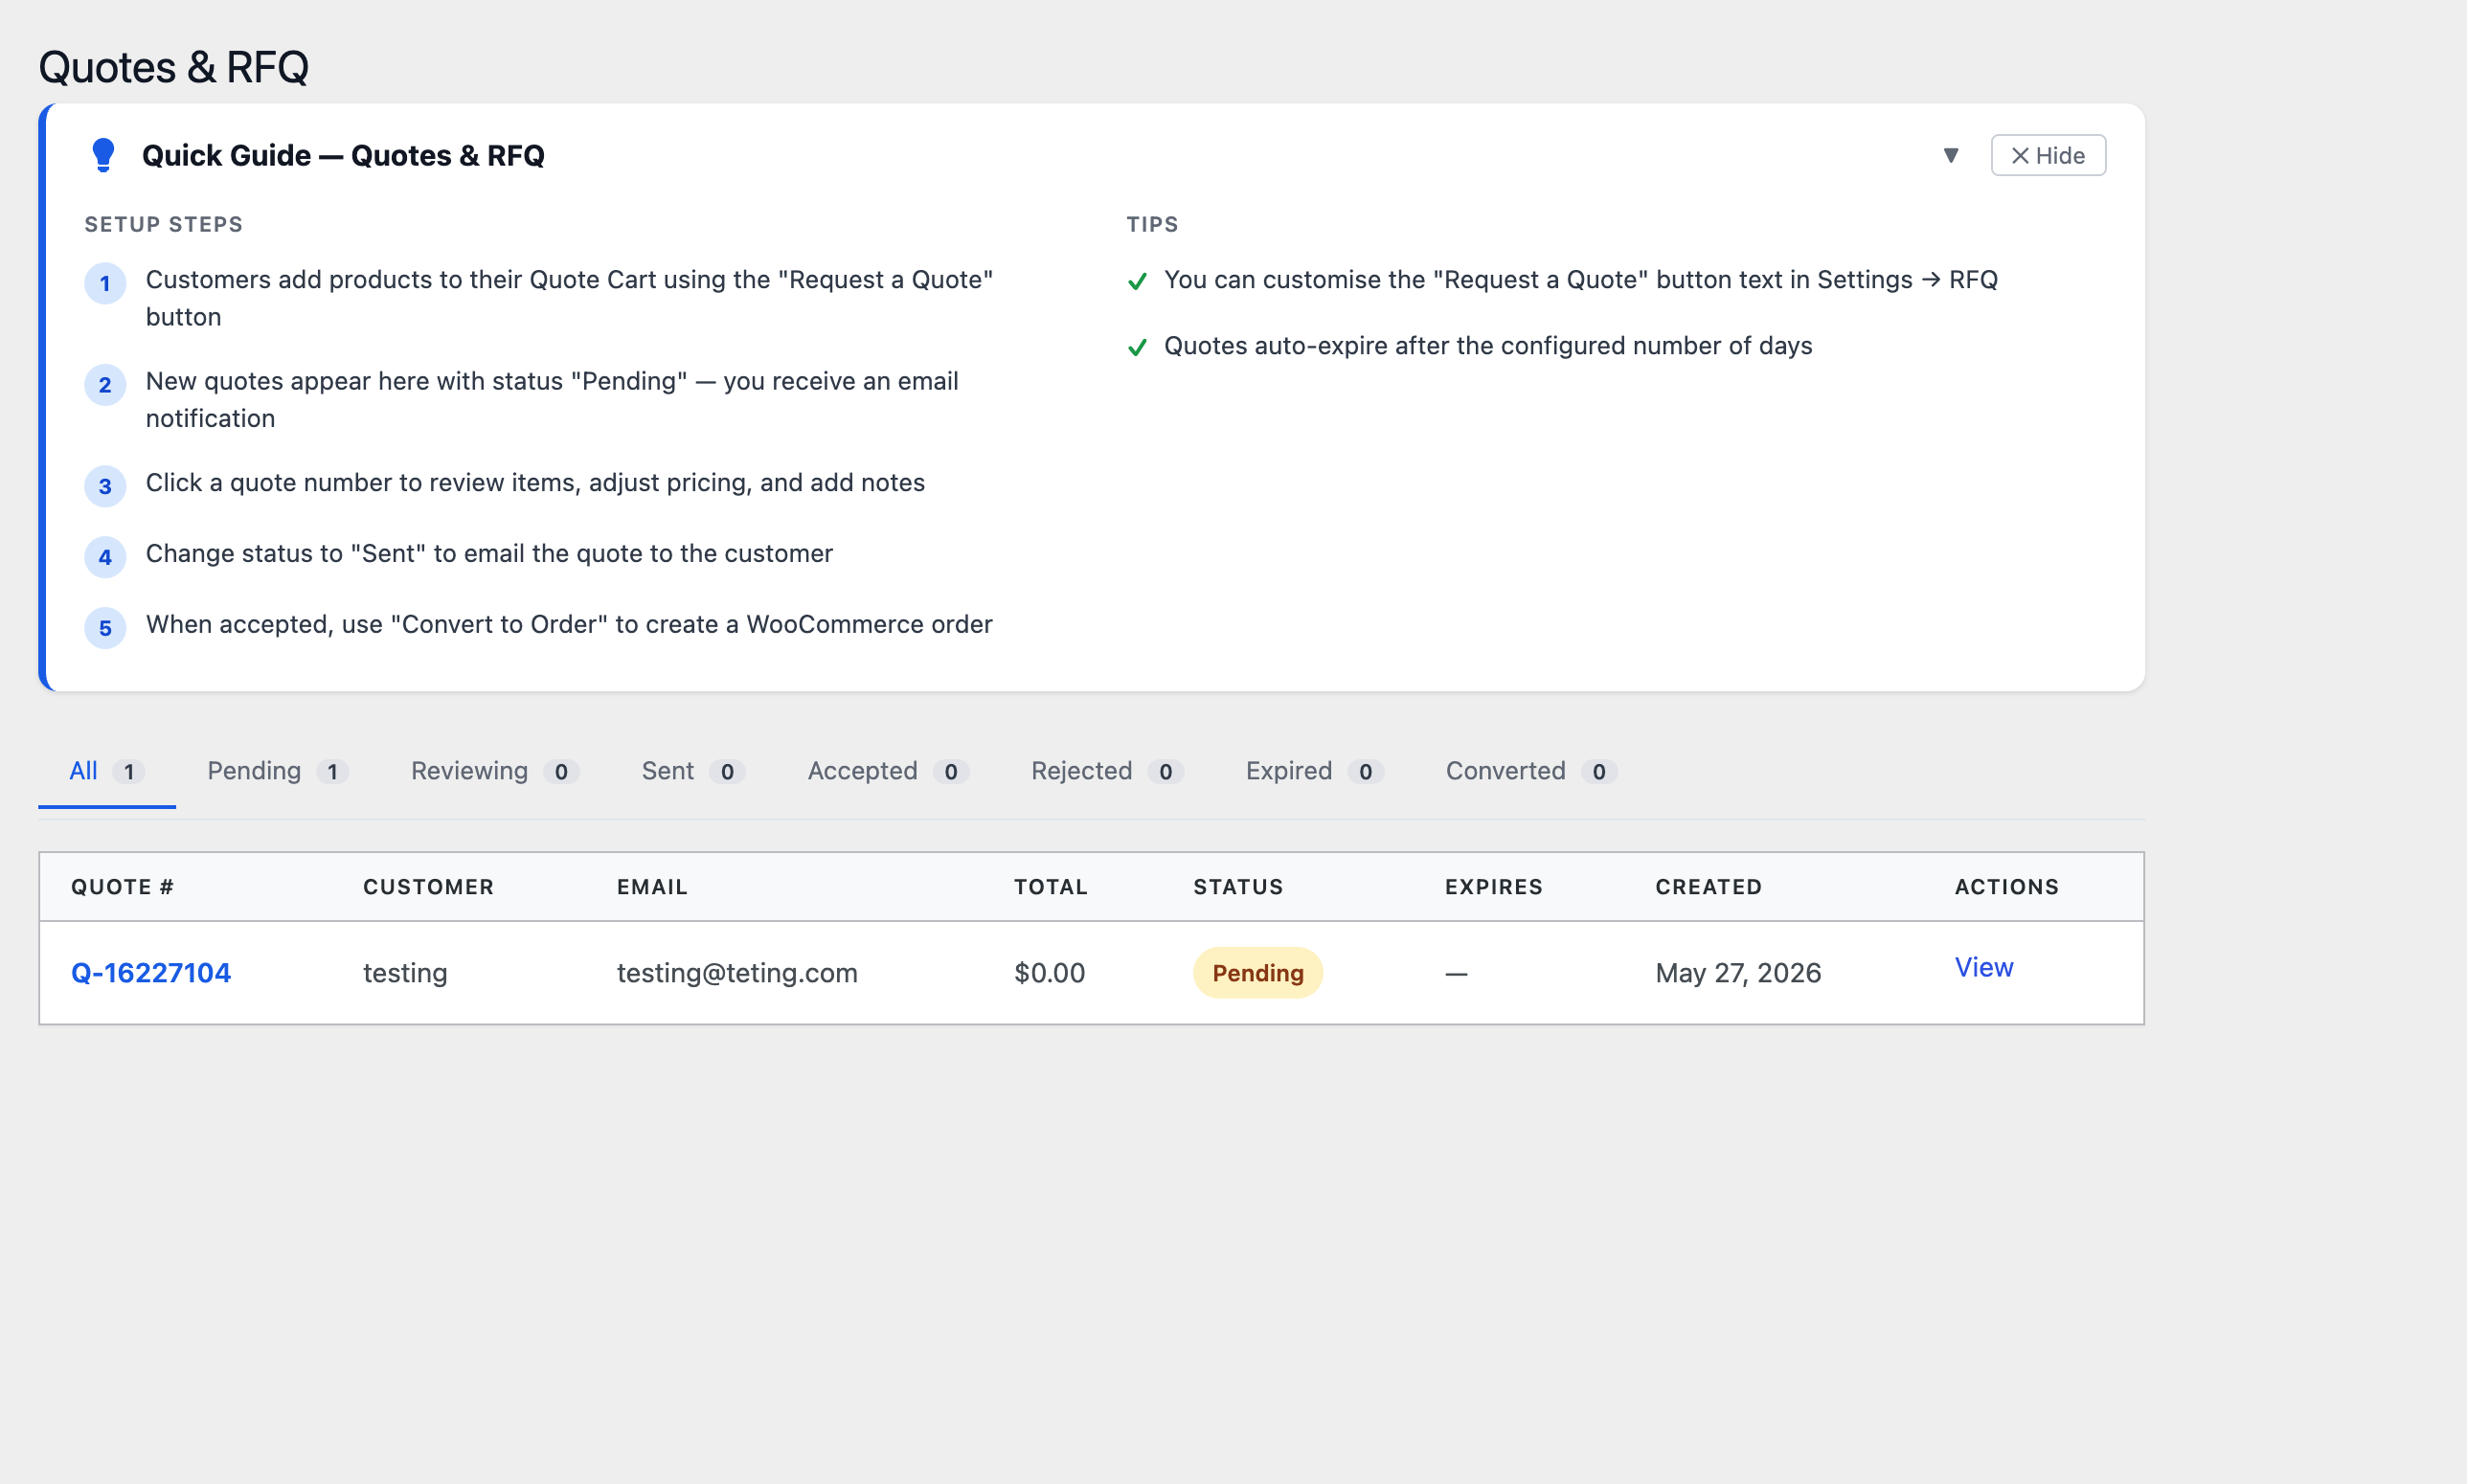Viewport: 2467px width, 1484px height.
Task: Click the 'Change status to "Sent"' step text
Action: [x=489, y=553]
